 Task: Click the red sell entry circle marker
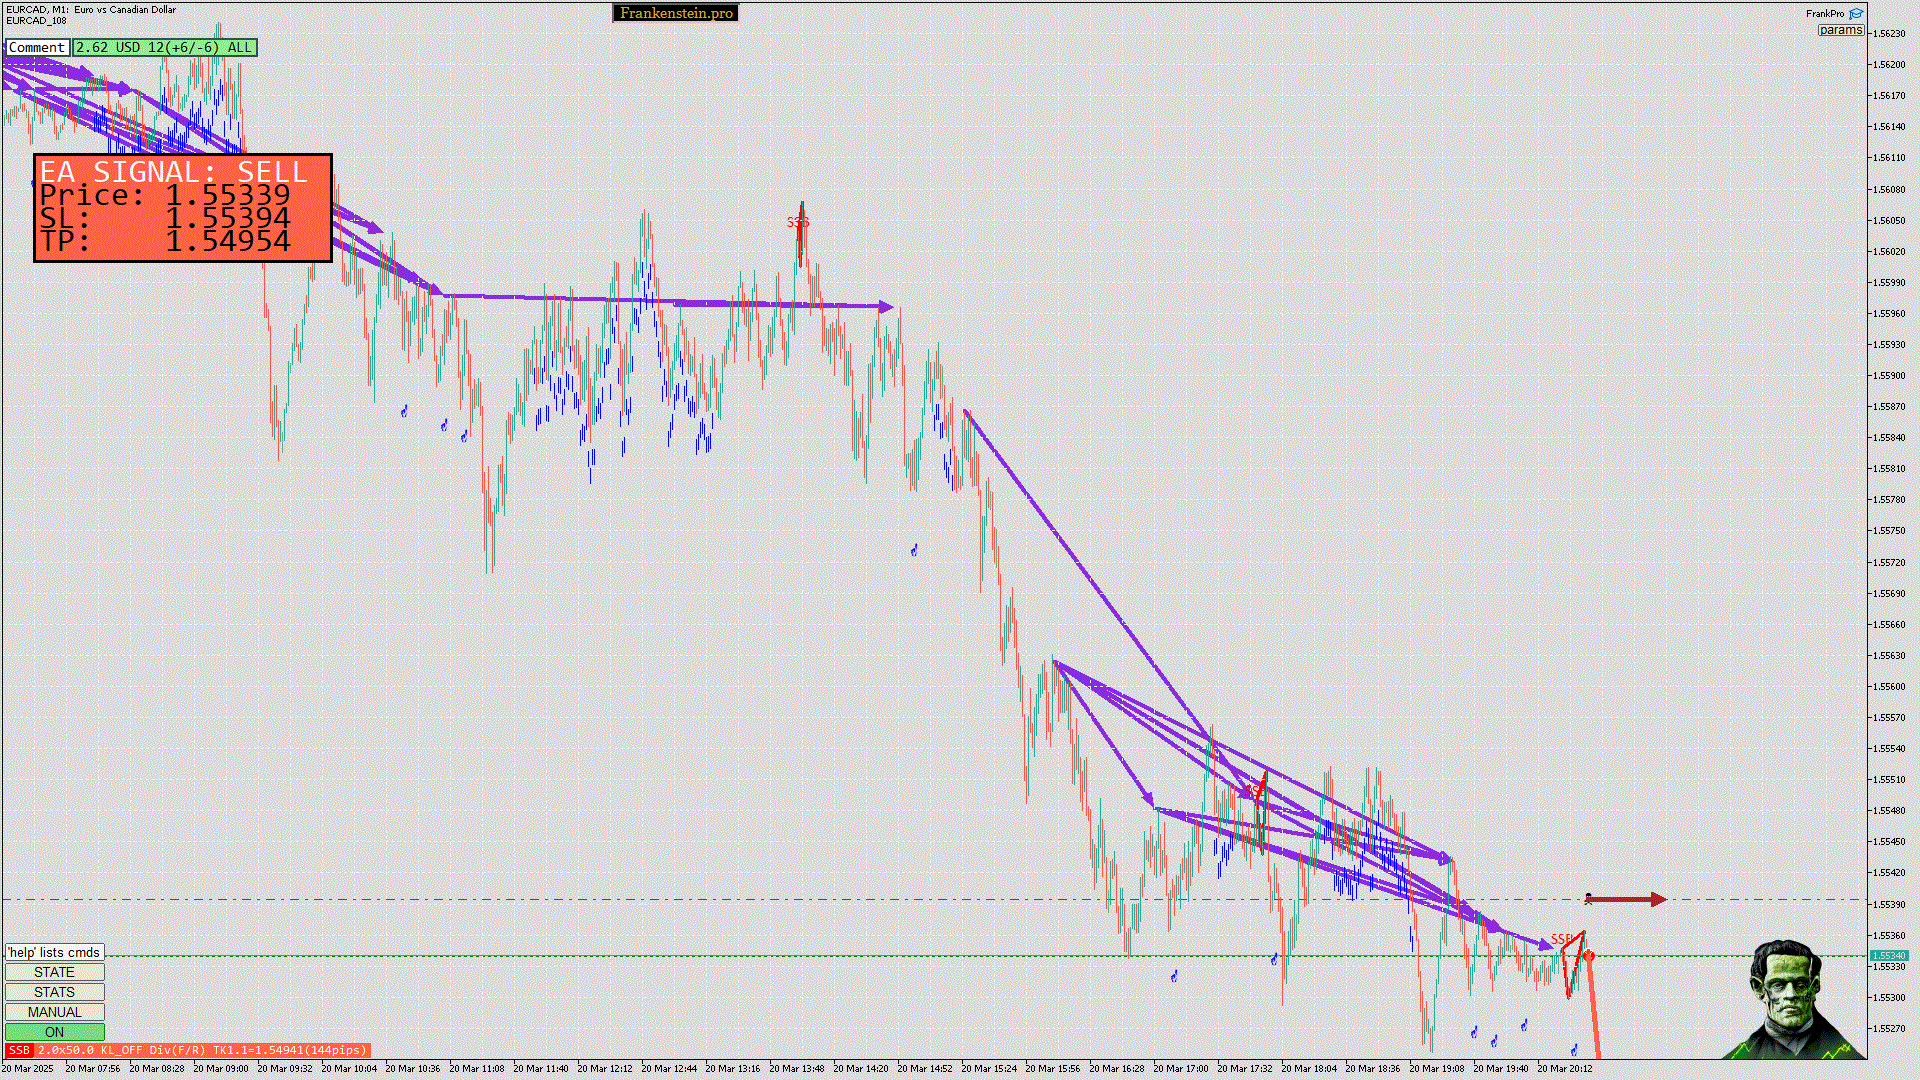pyautogui.click(x=1589, y=956)
